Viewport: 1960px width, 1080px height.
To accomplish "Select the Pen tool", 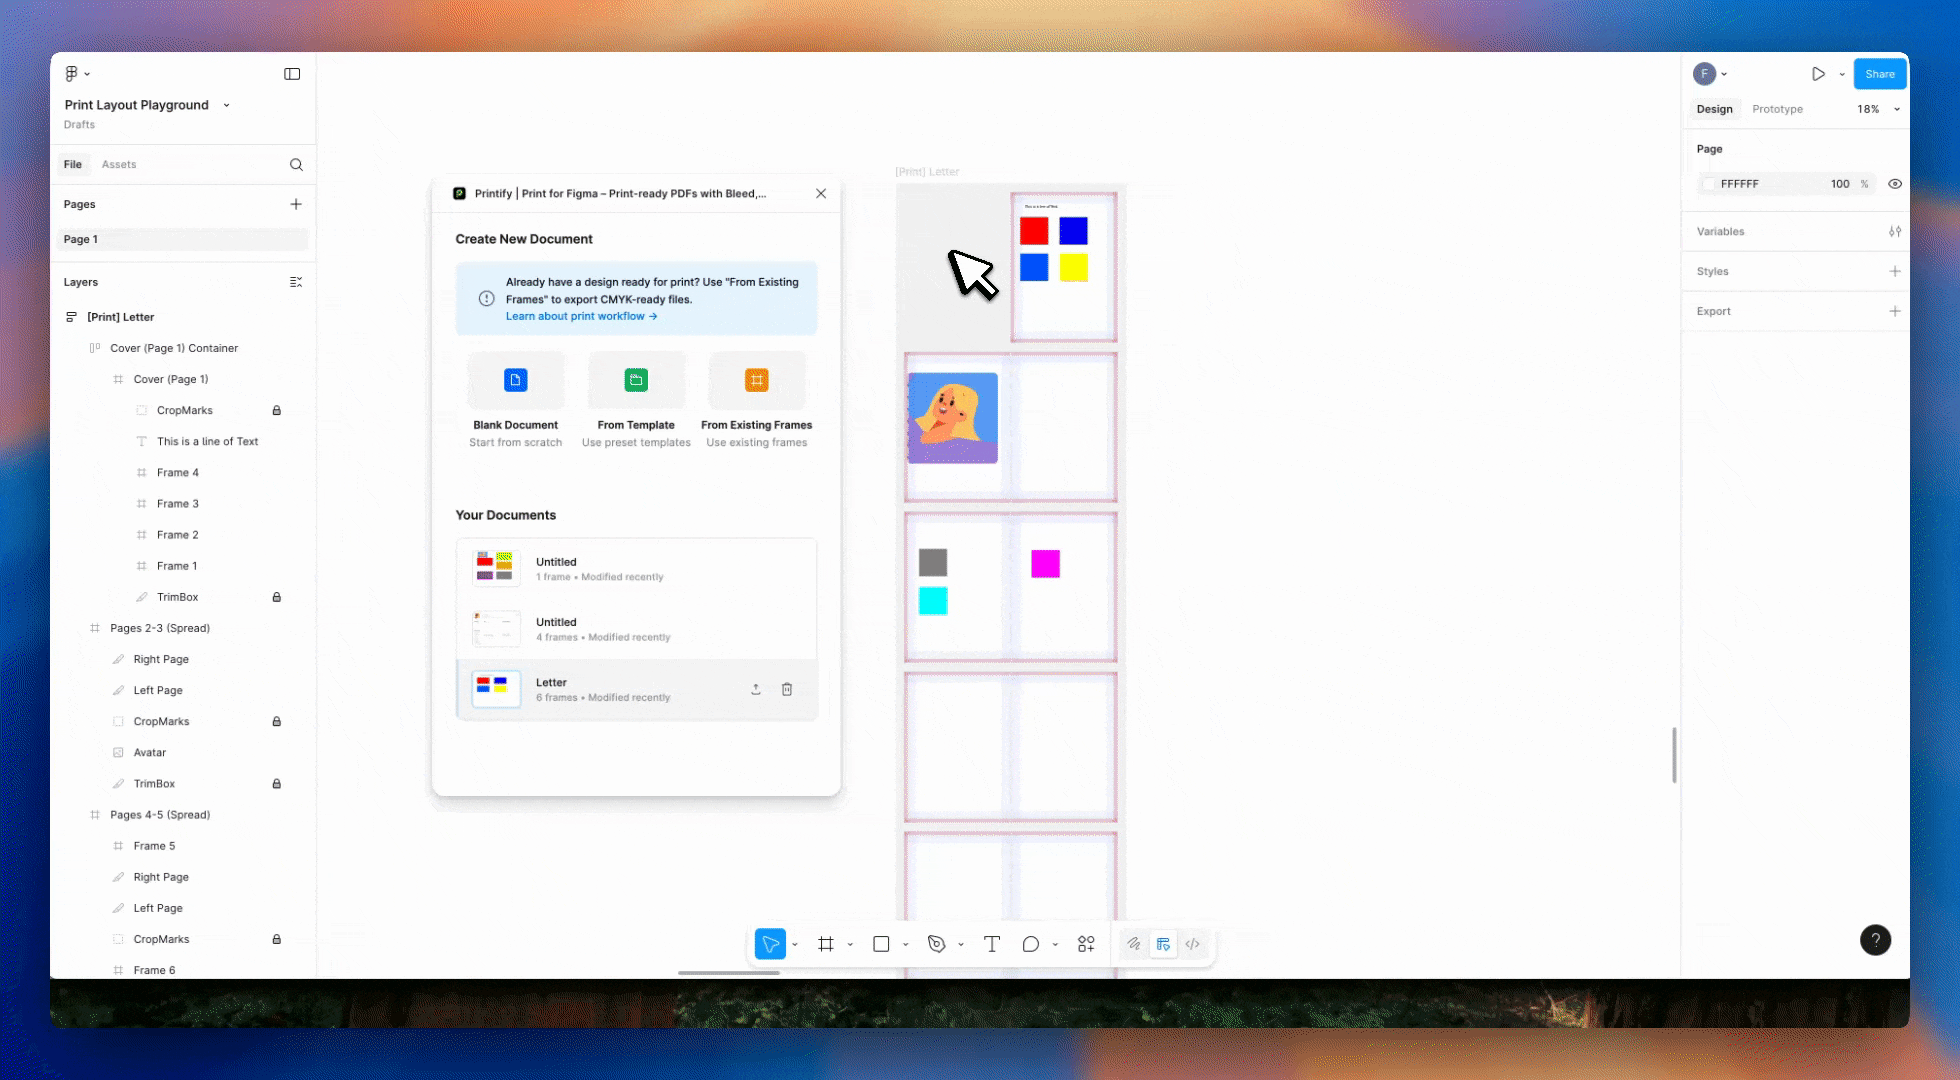I will [x=937, y=943].
